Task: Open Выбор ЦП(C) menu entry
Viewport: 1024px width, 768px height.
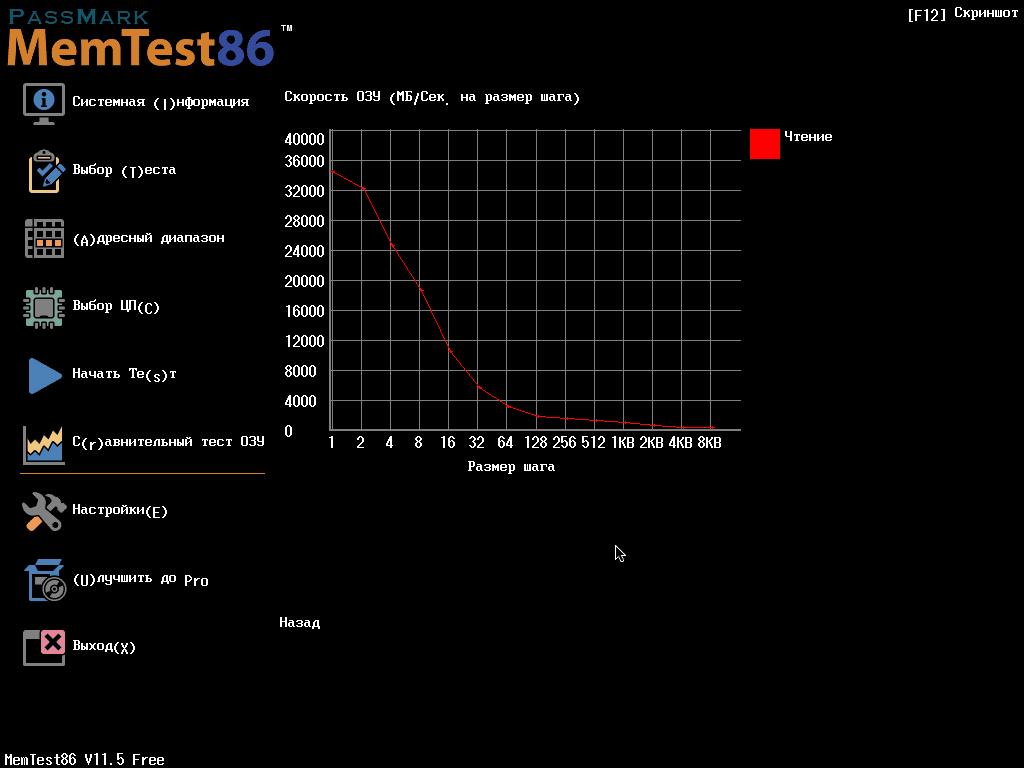Action: tap(116, 306)
